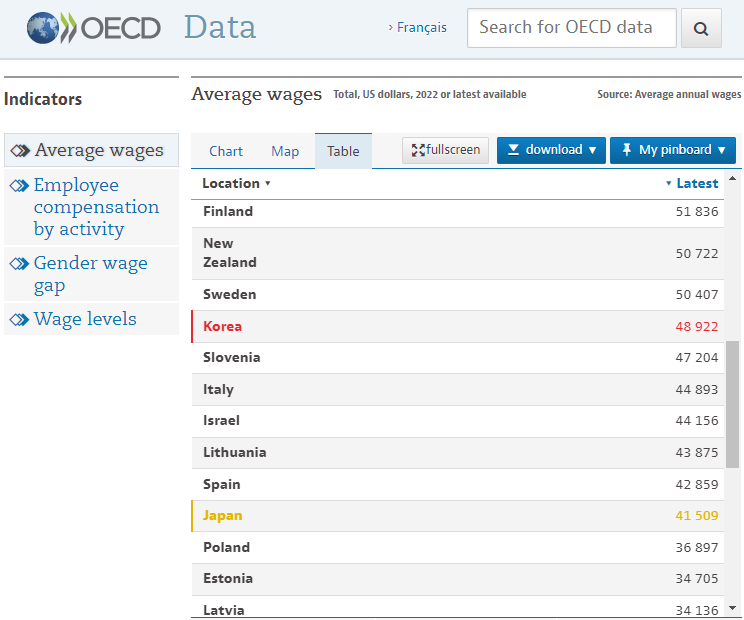The width and height of the screenshot is (744, 620).
Task: Click the chevron icon beside Gender wage gap
Action: click(x=19, y=264)
